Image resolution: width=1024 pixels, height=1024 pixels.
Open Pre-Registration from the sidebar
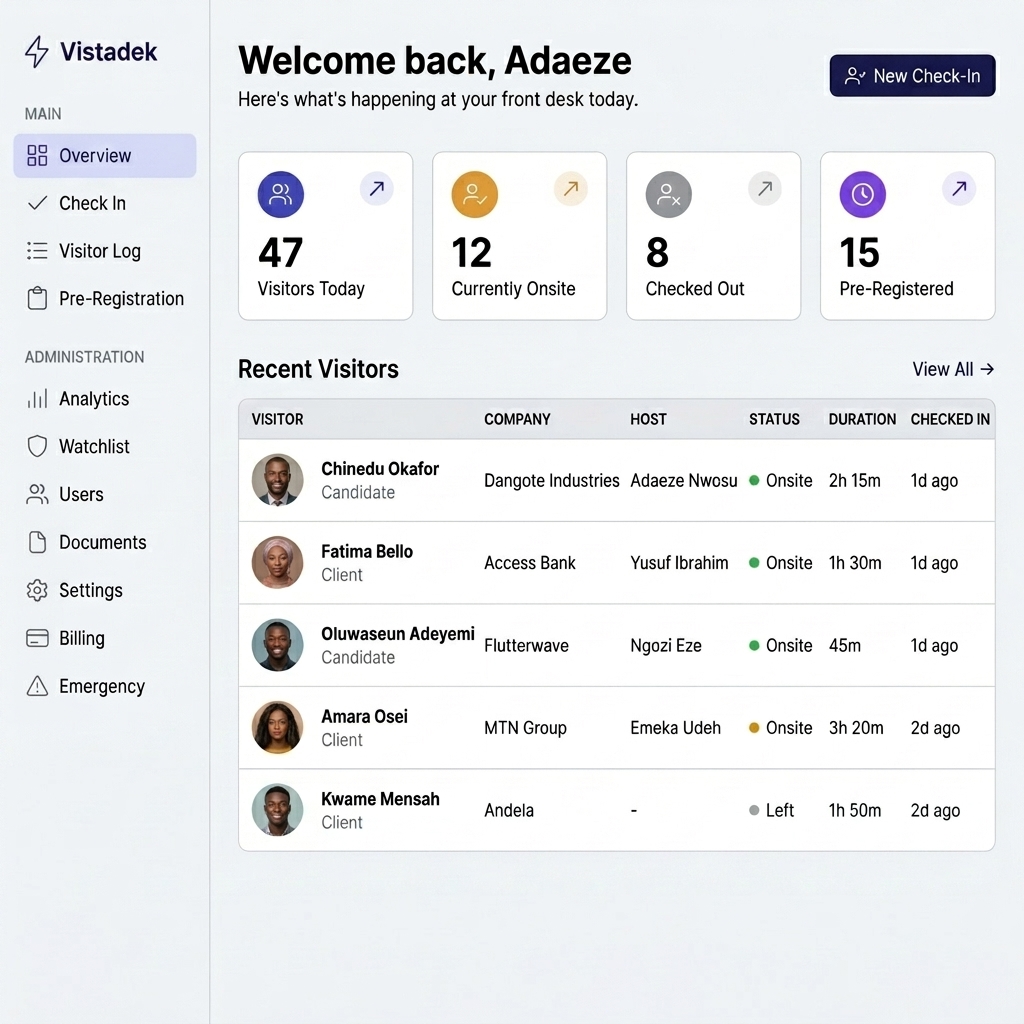point(120,299)
